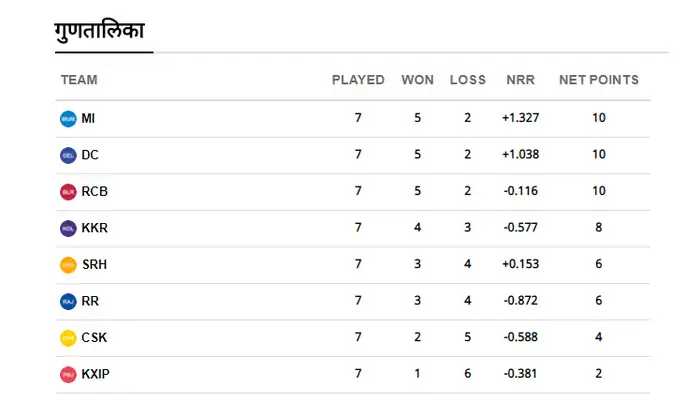This screenshot has height=416, width=700.
Task: Click the DC team logo icon
Action: tap(68, 156)
